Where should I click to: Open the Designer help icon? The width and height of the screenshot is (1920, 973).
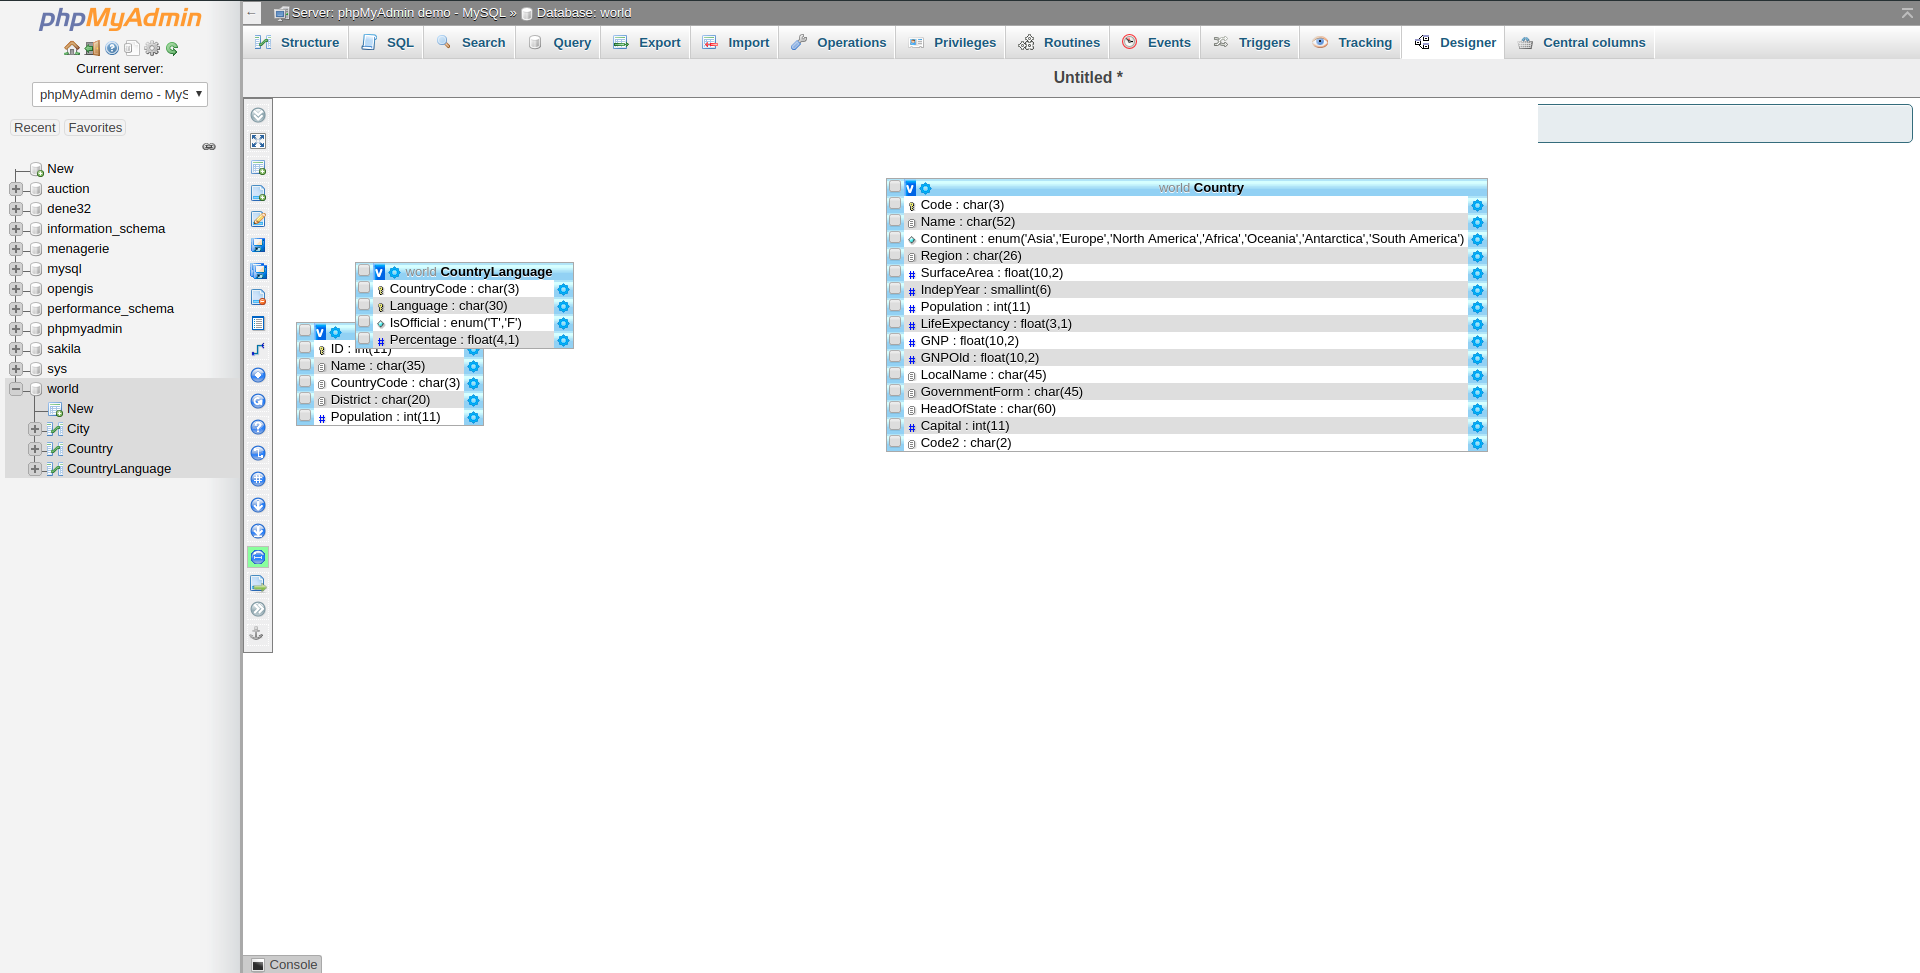click(258, 427)
